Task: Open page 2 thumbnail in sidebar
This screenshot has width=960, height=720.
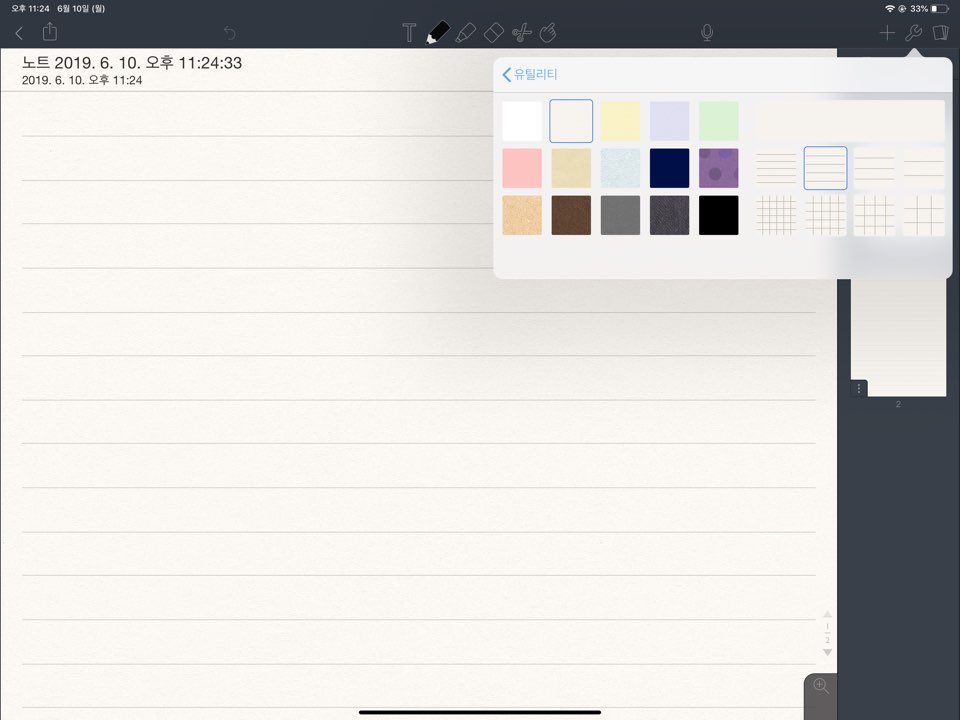Action: pos(898,337)
